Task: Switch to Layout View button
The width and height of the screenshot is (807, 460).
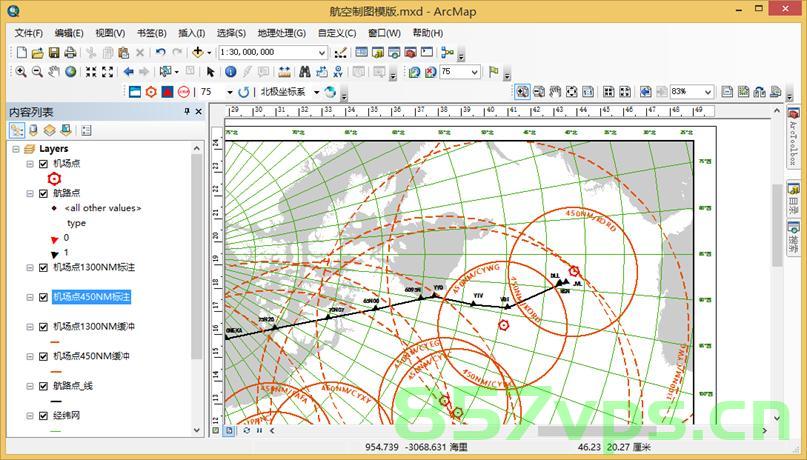Action: pyautogui.click(x=230, y=431)
